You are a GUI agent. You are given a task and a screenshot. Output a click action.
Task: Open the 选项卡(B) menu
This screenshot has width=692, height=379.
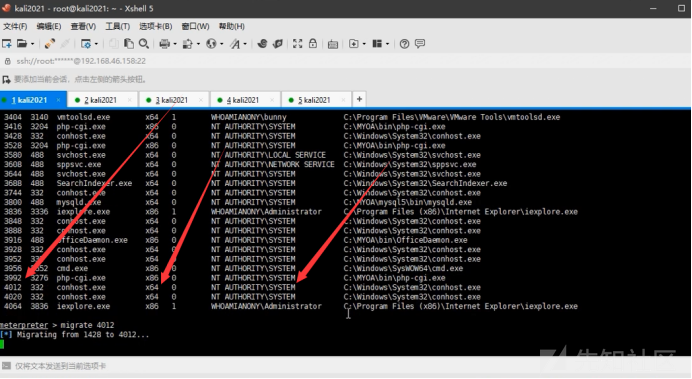click(156, 26)
